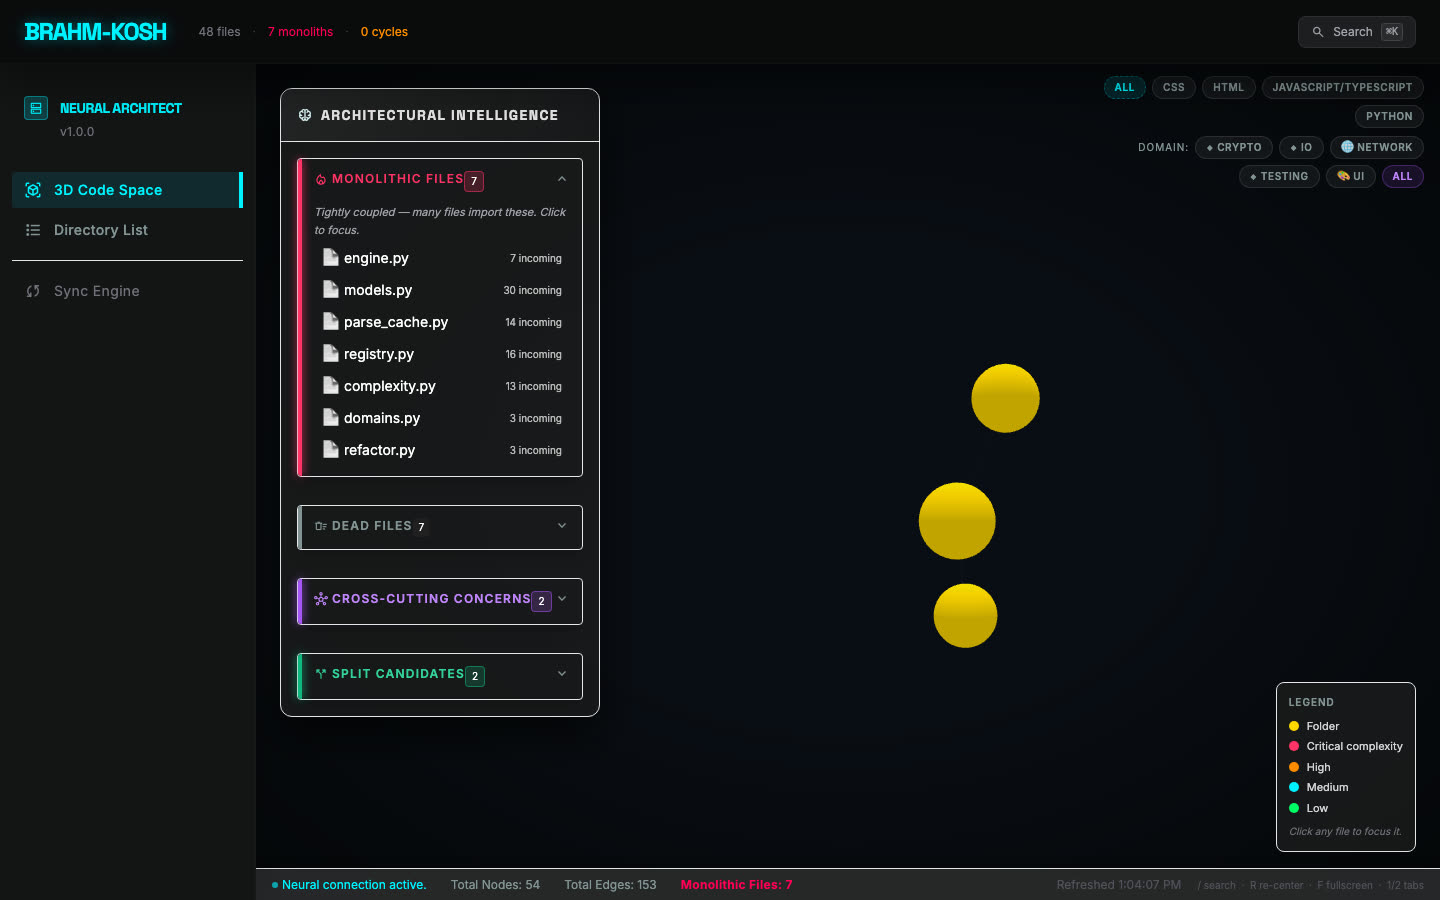Click the file icon next to complexity.py
Viewport: 1440px width, 900px height.
[331, 385]
